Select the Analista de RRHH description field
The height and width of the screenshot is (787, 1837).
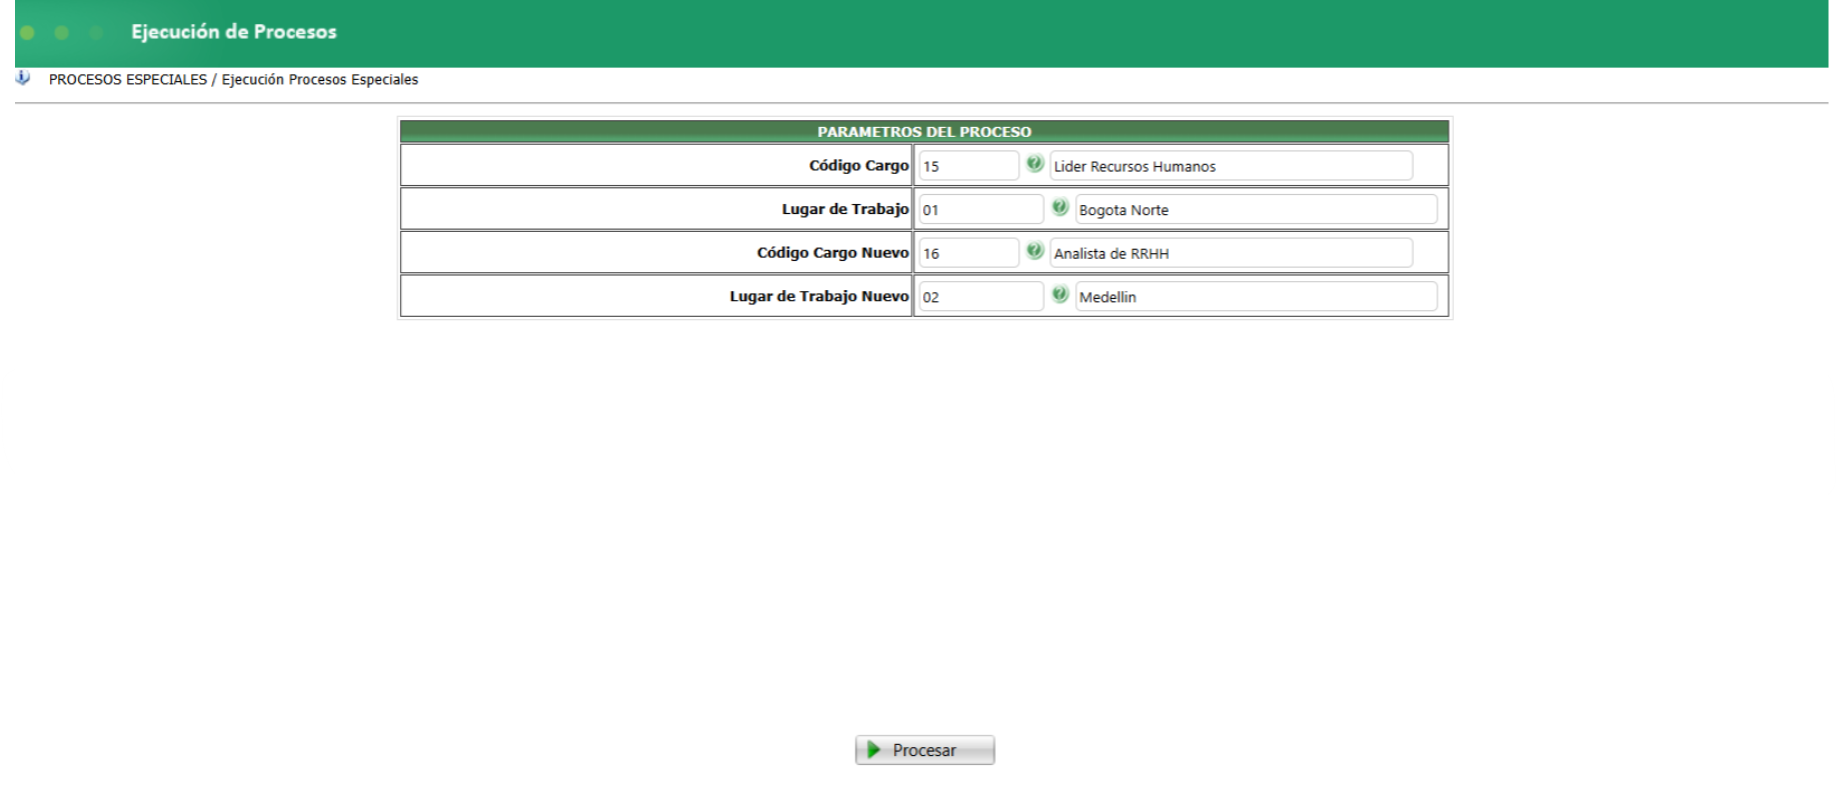pyautogui.click(x=1231, y=253)
